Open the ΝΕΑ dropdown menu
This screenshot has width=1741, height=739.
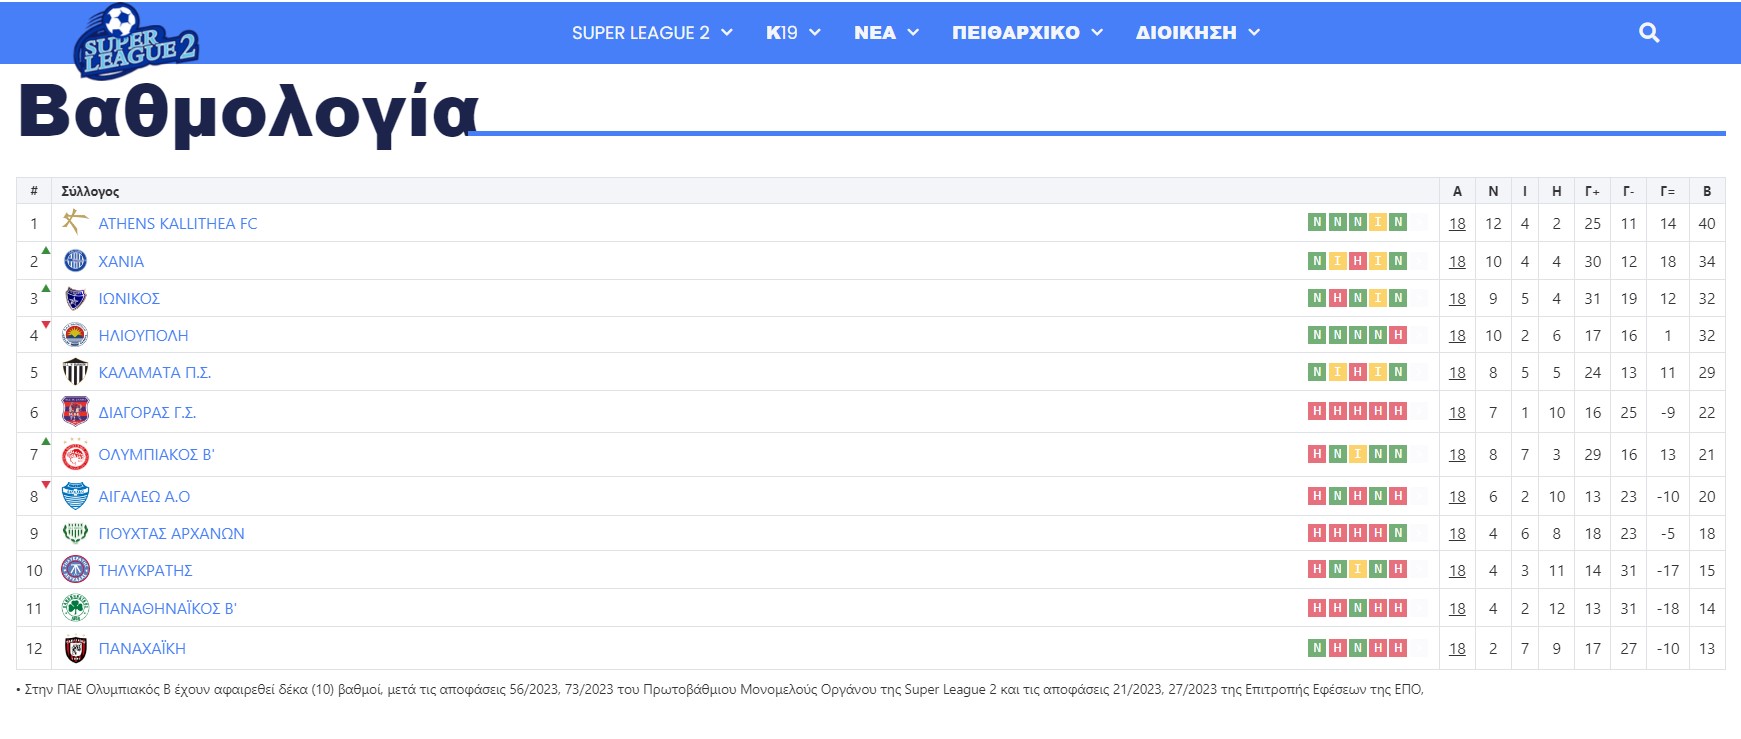pyautogui.click(x=886, y=33)
